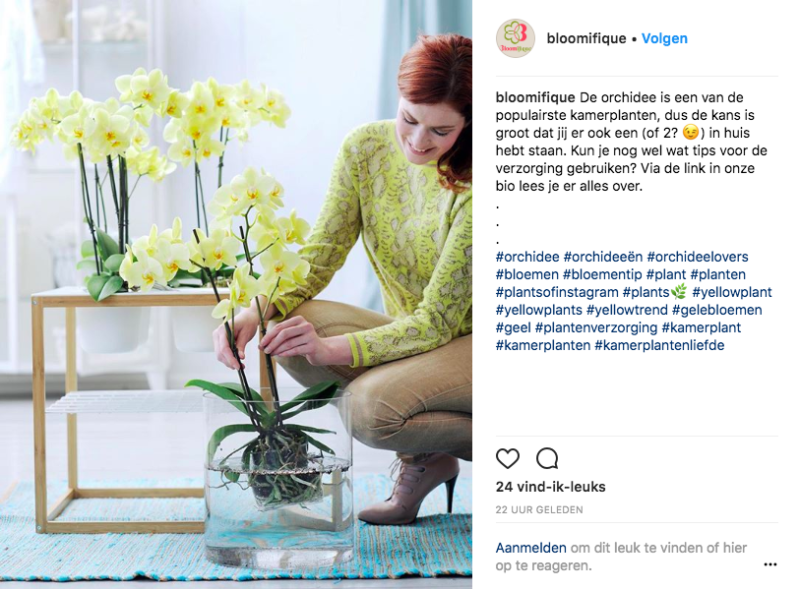This screenshot has height=589, width=800.
Task: Open the #gelebloemen hashtag
Action: pyautogui.click(x=717, y=310)
